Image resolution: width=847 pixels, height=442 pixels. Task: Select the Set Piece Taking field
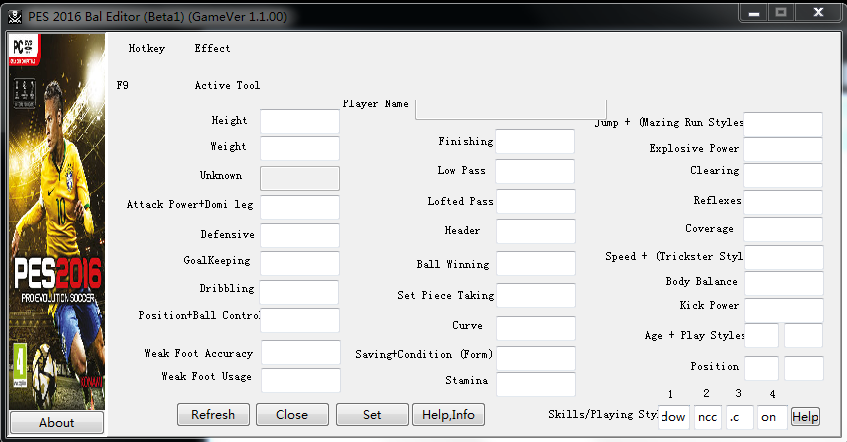(x=536, y=295)
